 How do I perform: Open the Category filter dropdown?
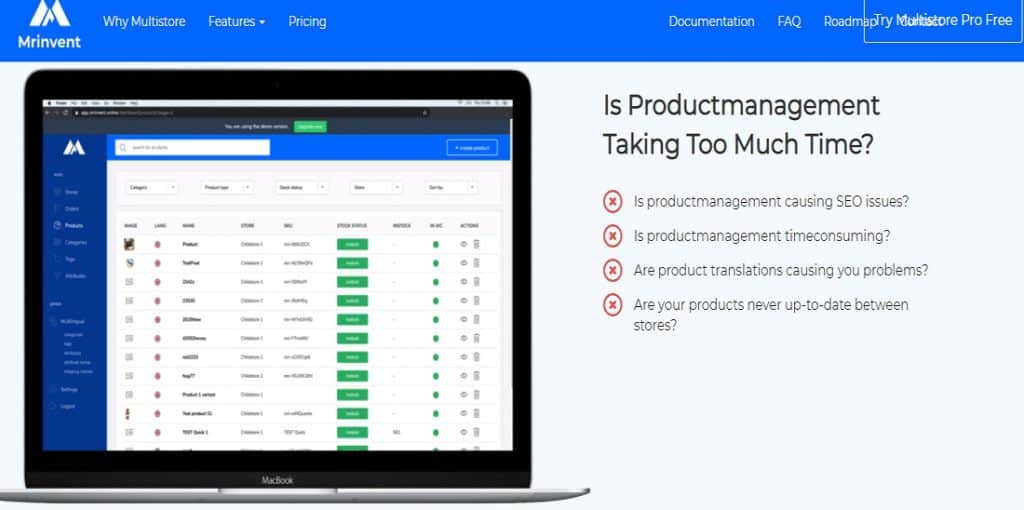(x=152, y=187)
